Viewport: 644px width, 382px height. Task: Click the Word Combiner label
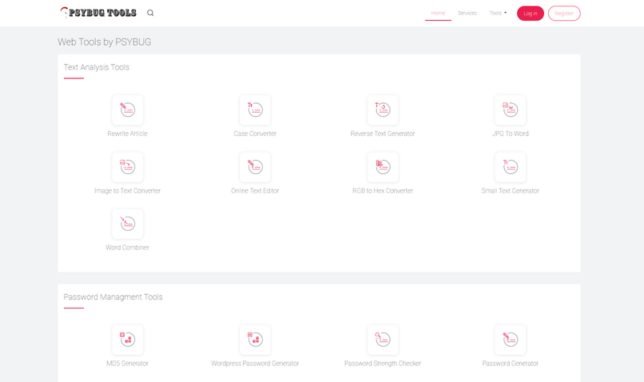pos(127,247)
